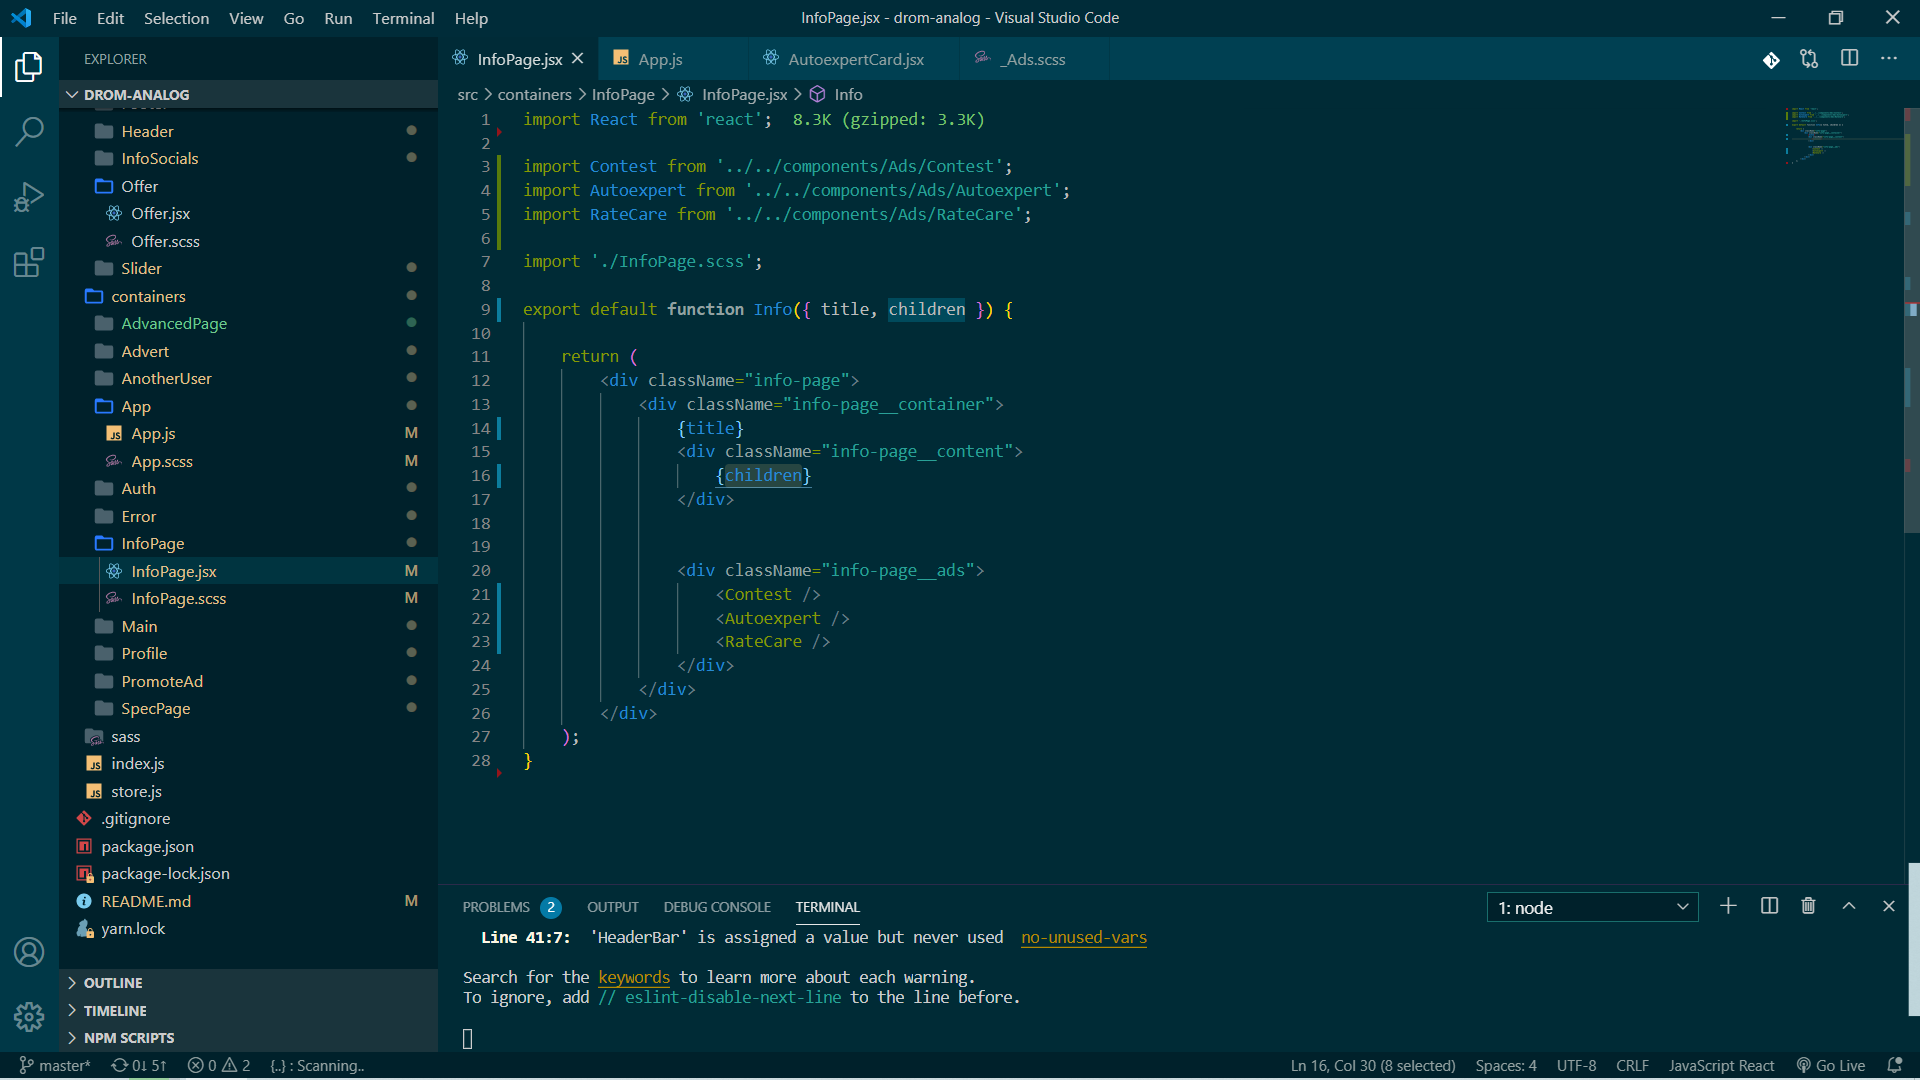Click the Open Changes compare icon
The width and height of the screenshot is (1920, 1080).
tap(1809, 59)
